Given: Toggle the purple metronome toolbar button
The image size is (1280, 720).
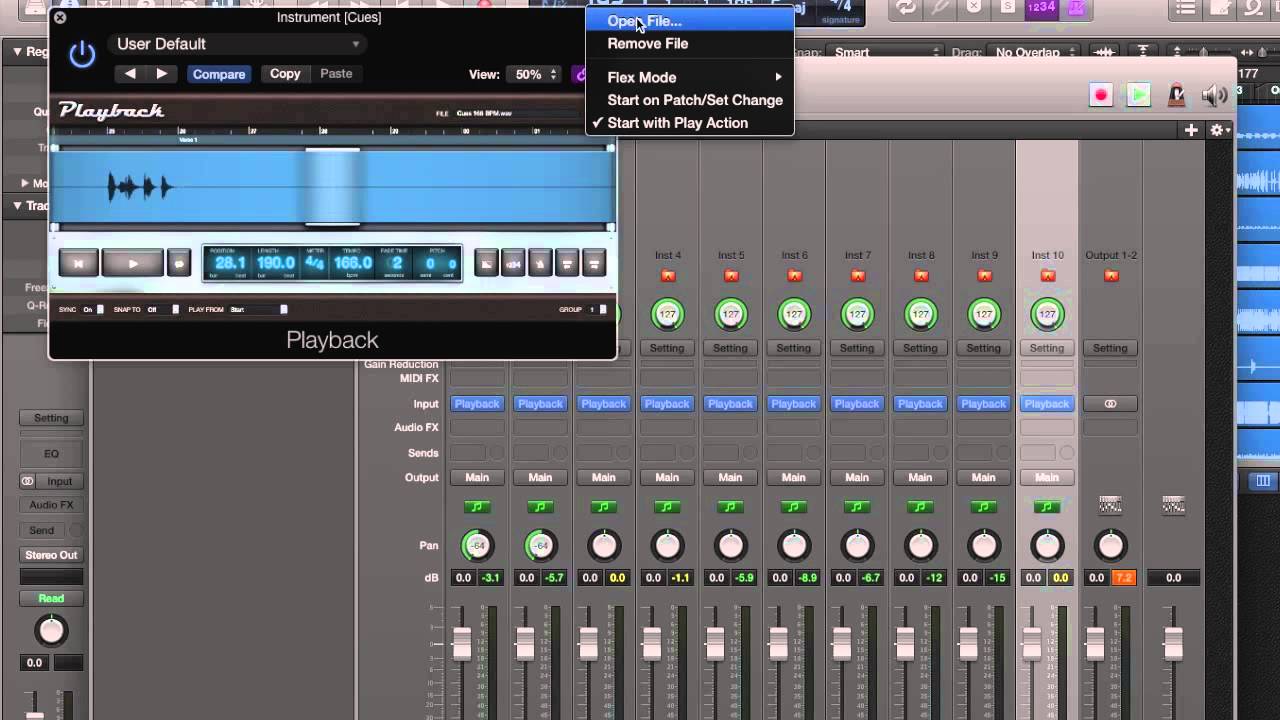Looking at the screenshot, I should (x=1076, y=8).
